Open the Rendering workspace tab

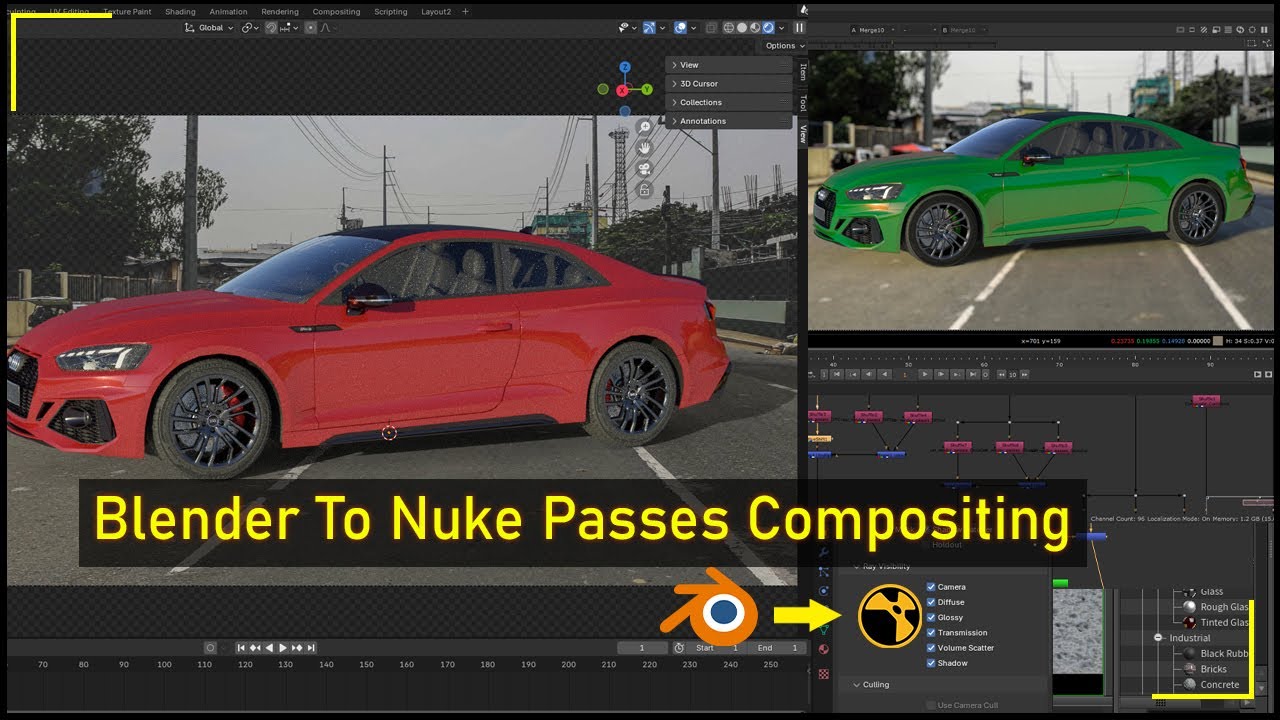coord(280,12)
